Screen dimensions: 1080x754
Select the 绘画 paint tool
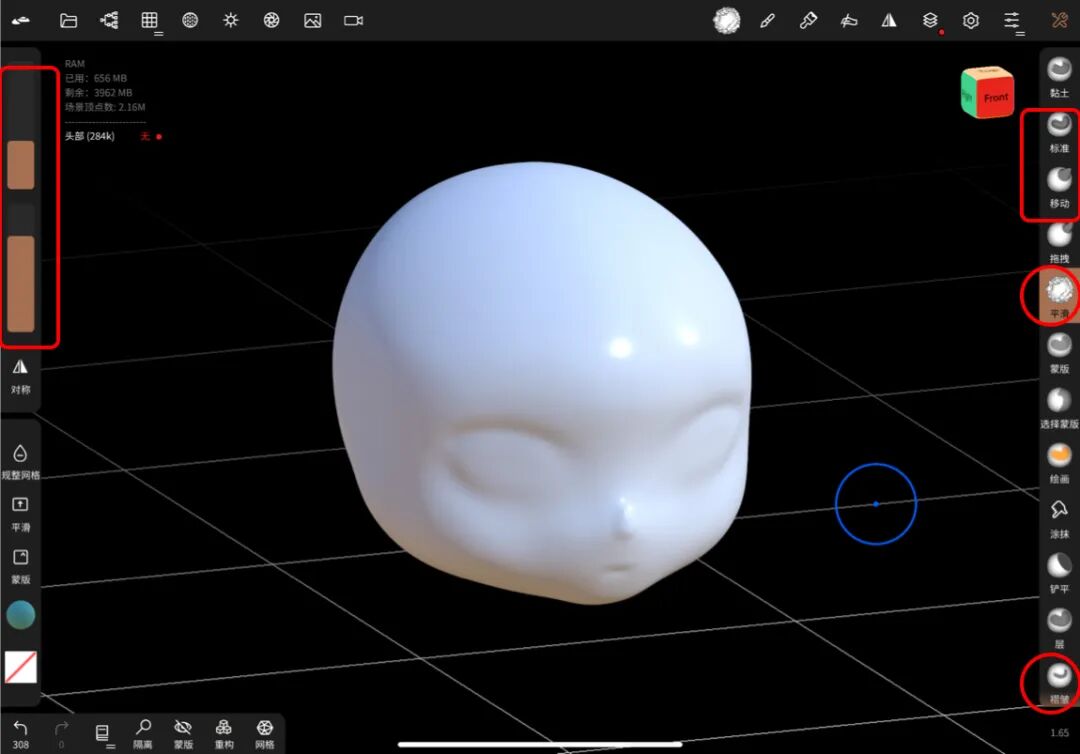tap(1059, 463)
